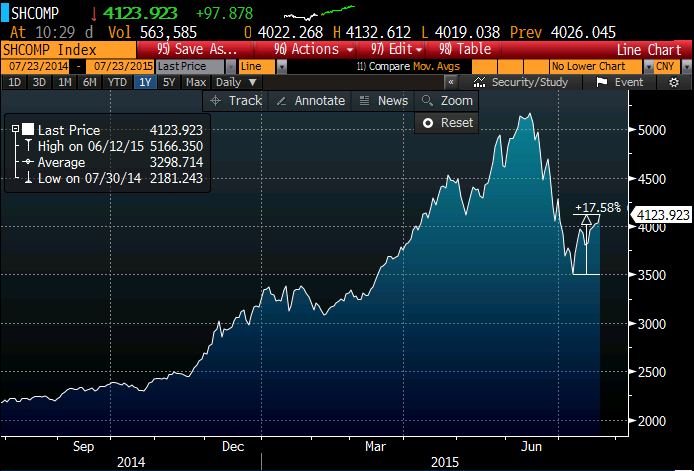Collapse panel with double-left chevron

[452, 82]
